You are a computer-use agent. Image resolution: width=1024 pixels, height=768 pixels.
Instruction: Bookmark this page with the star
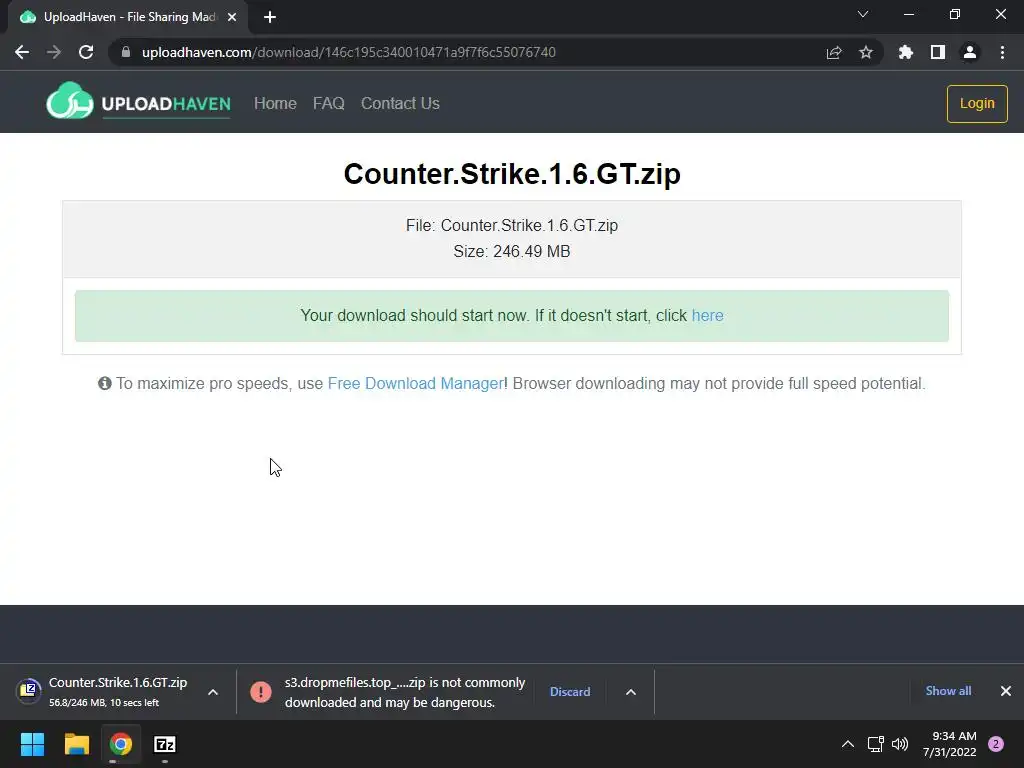coord(865,52)
